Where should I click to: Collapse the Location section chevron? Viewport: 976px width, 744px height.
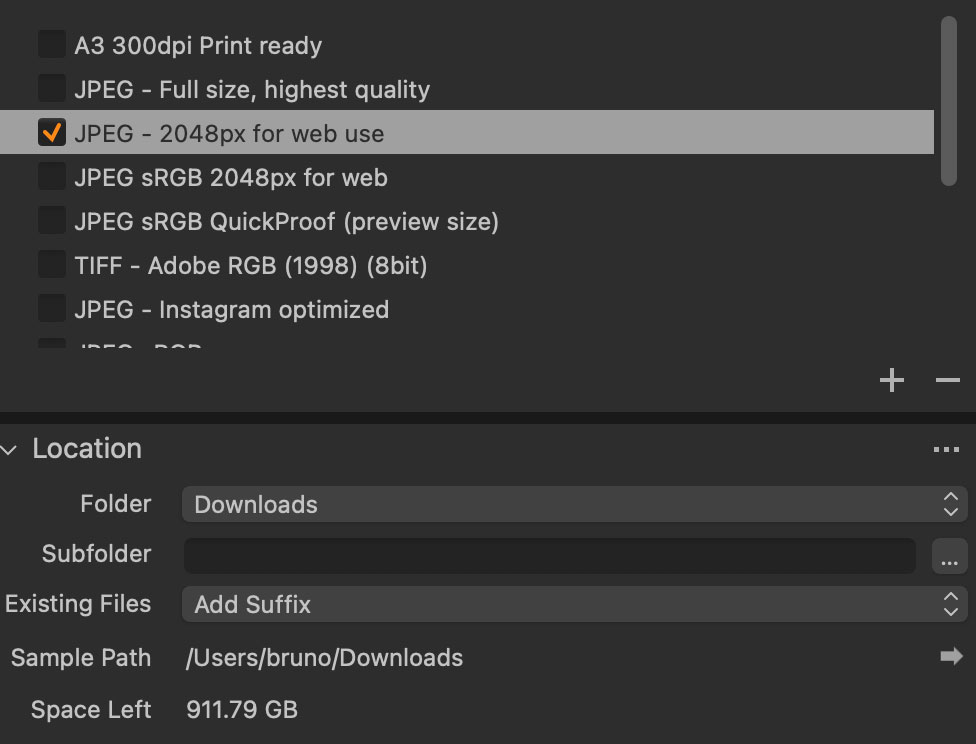[10, 450]
